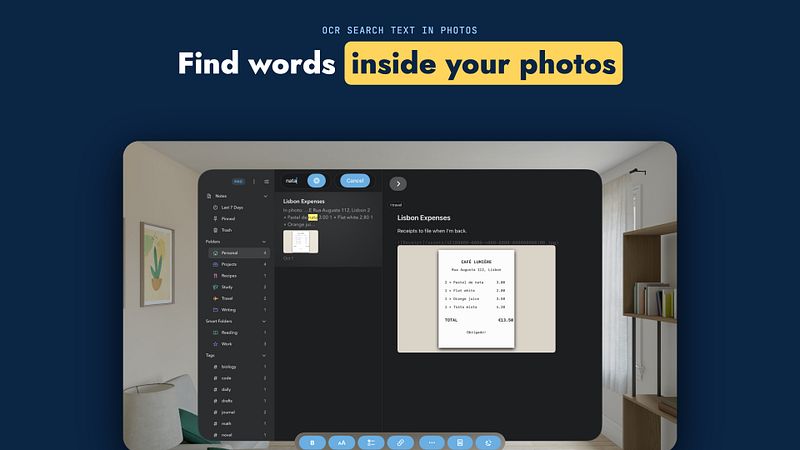Click the Notes label in sidebar
Image resolution: width=800 pixels, height=450 pixels.
[x=221, y=196]
